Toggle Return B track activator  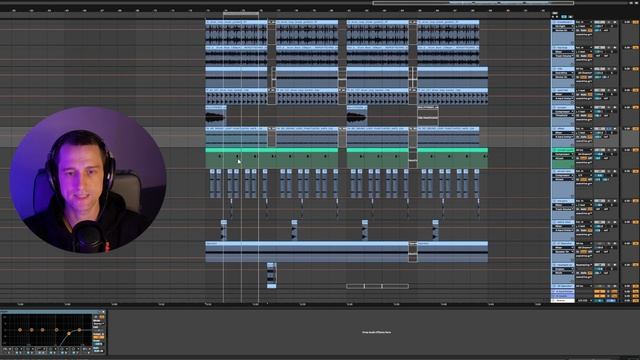[x=600, y=296]
